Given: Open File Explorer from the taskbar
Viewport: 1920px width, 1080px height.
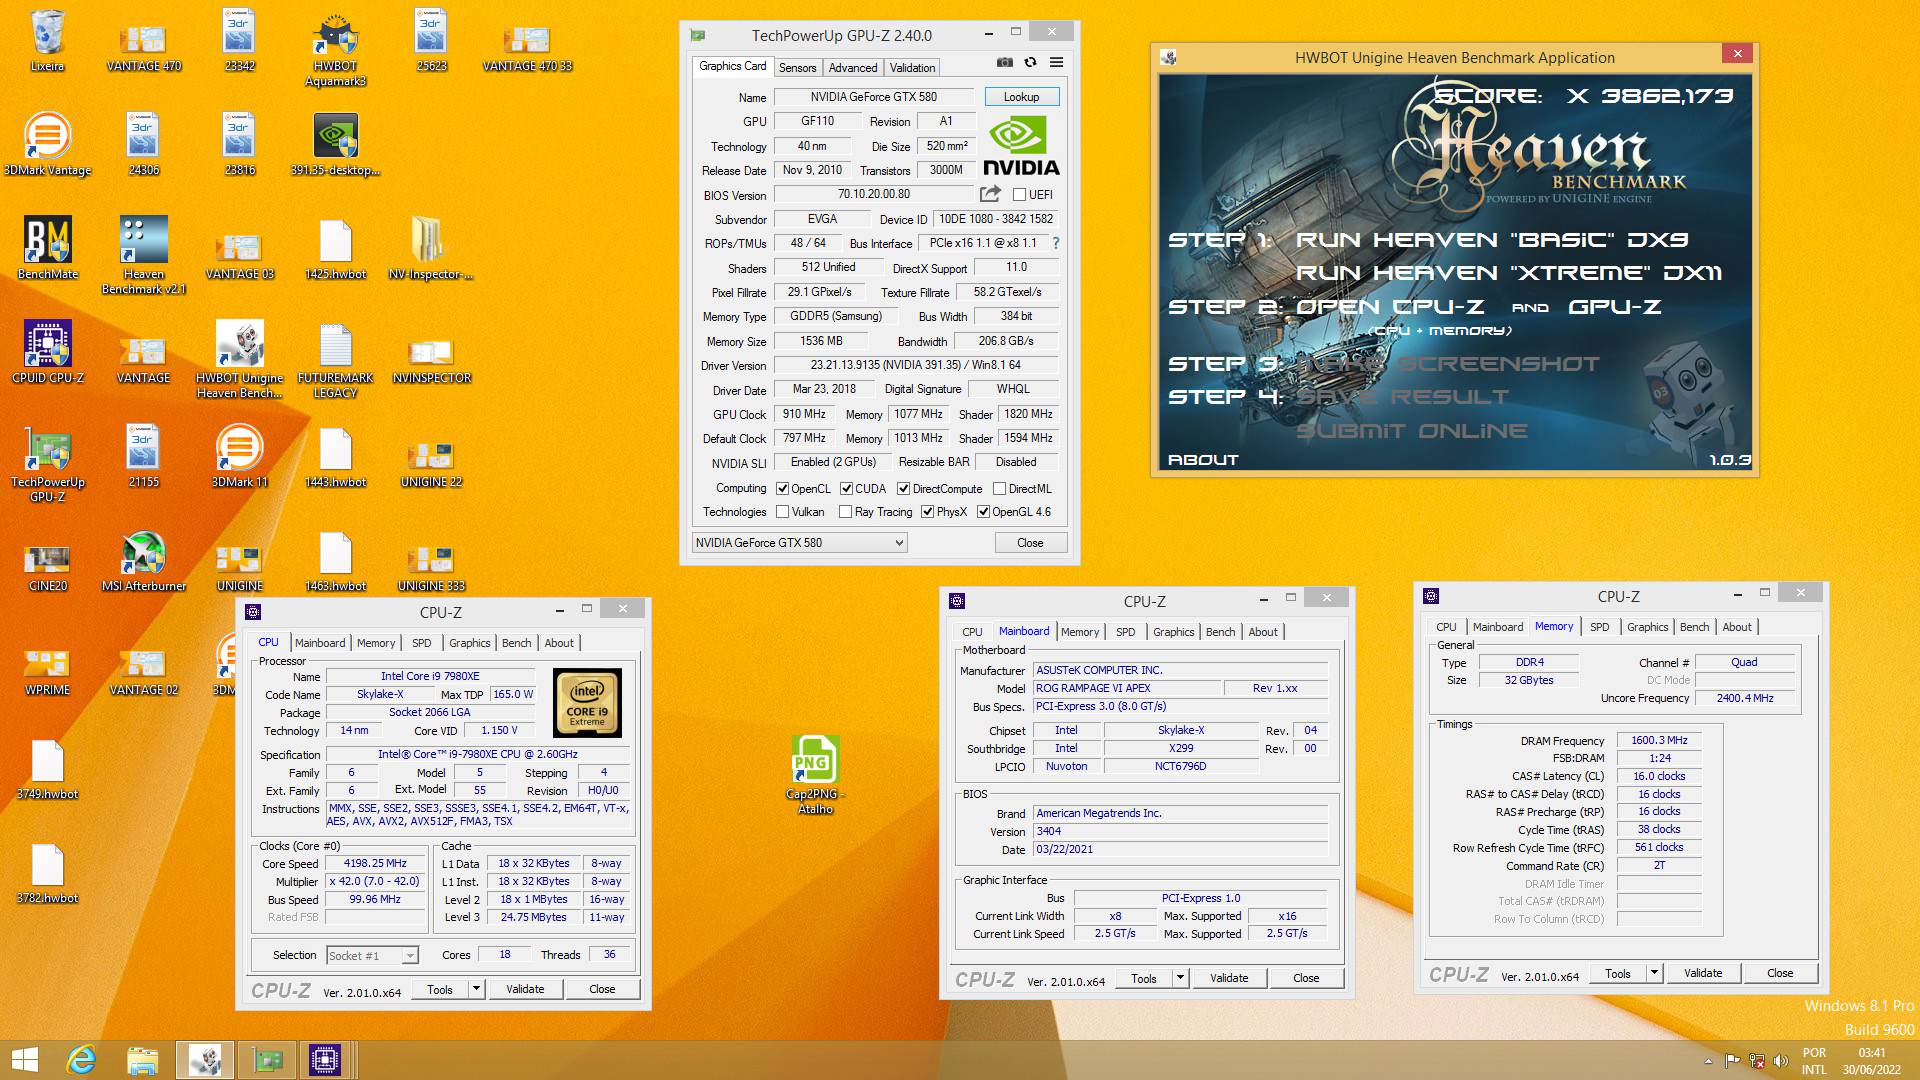Looking at the screenshot, I should click(x=142, y=1060).
